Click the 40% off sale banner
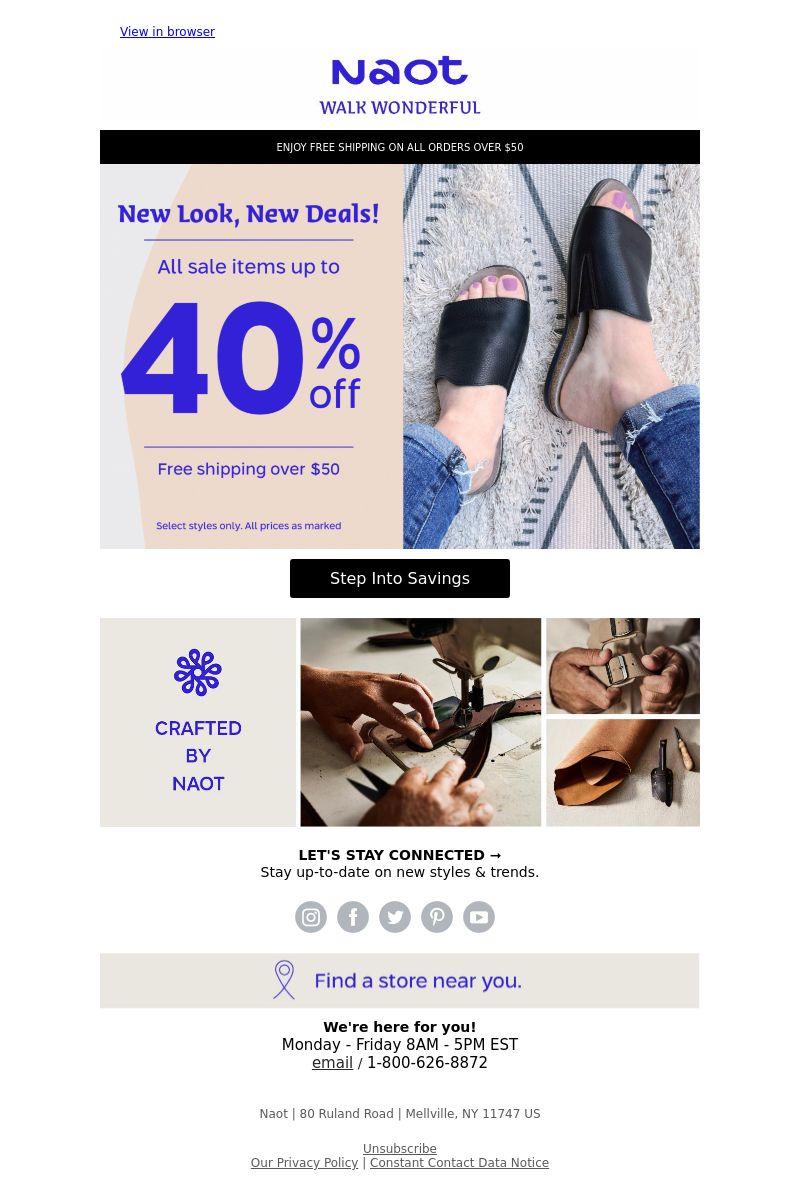Viewport: 800px width, 1180px height. tap(251, 357)
